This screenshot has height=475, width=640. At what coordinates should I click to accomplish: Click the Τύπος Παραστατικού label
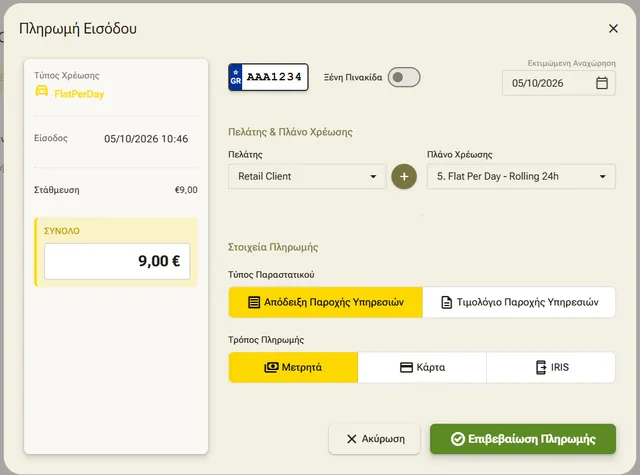(x=271, y=275)
